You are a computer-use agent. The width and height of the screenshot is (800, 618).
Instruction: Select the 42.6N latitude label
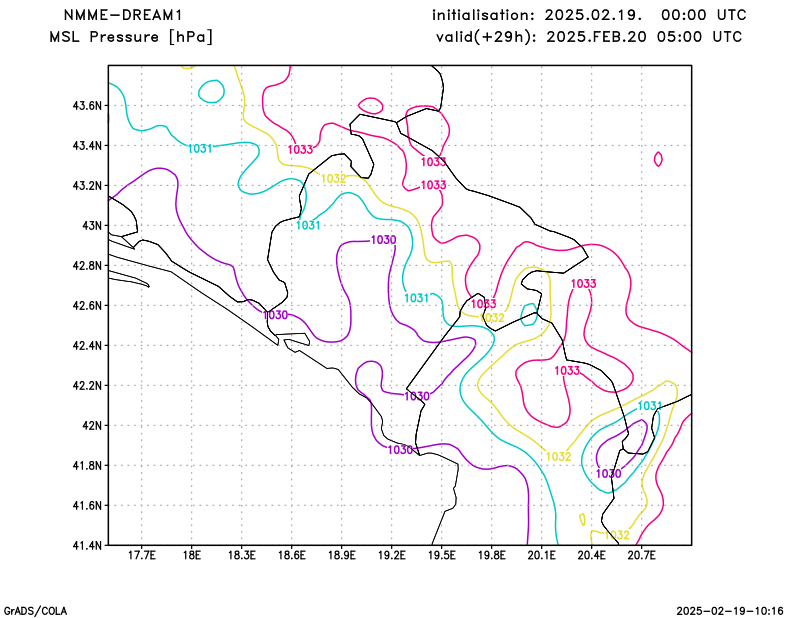coord(87,306)
